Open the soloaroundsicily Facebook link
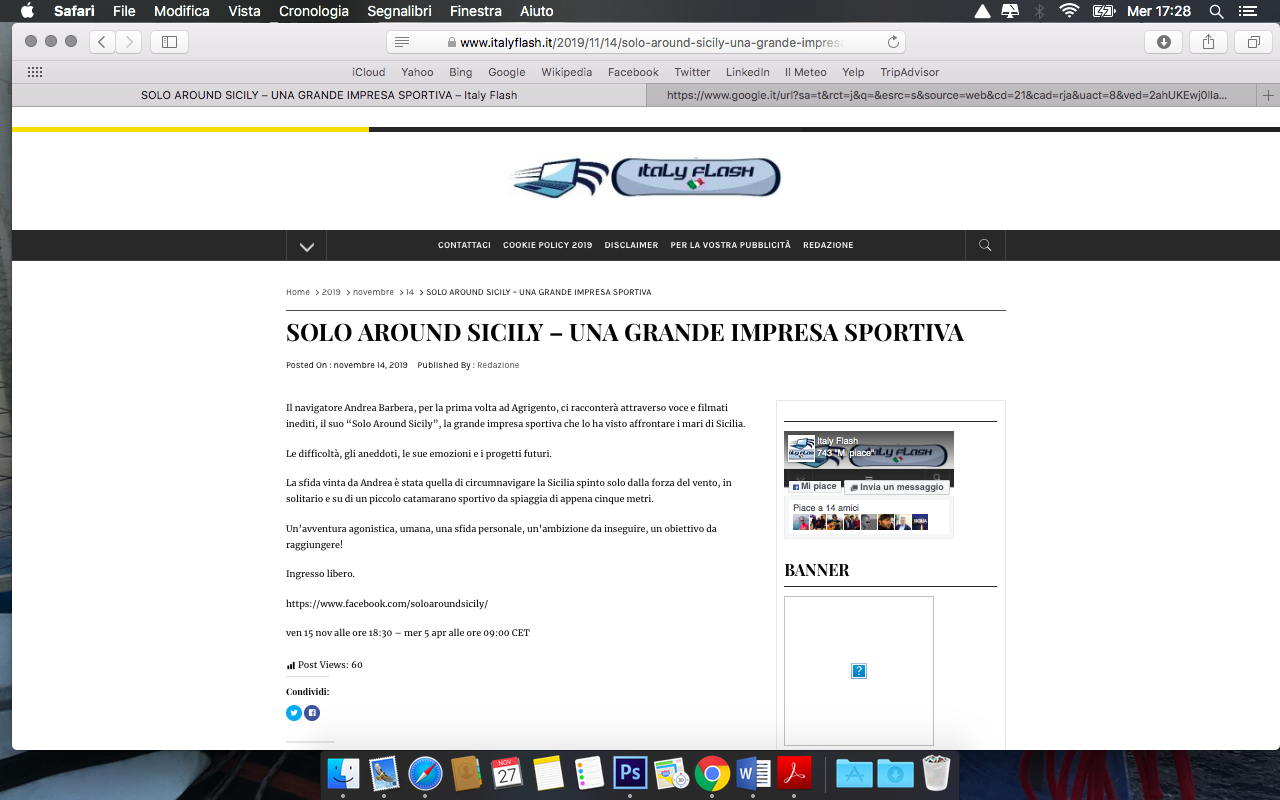Viewport: 1280px width, 800px height. click(x=387, y=604)
